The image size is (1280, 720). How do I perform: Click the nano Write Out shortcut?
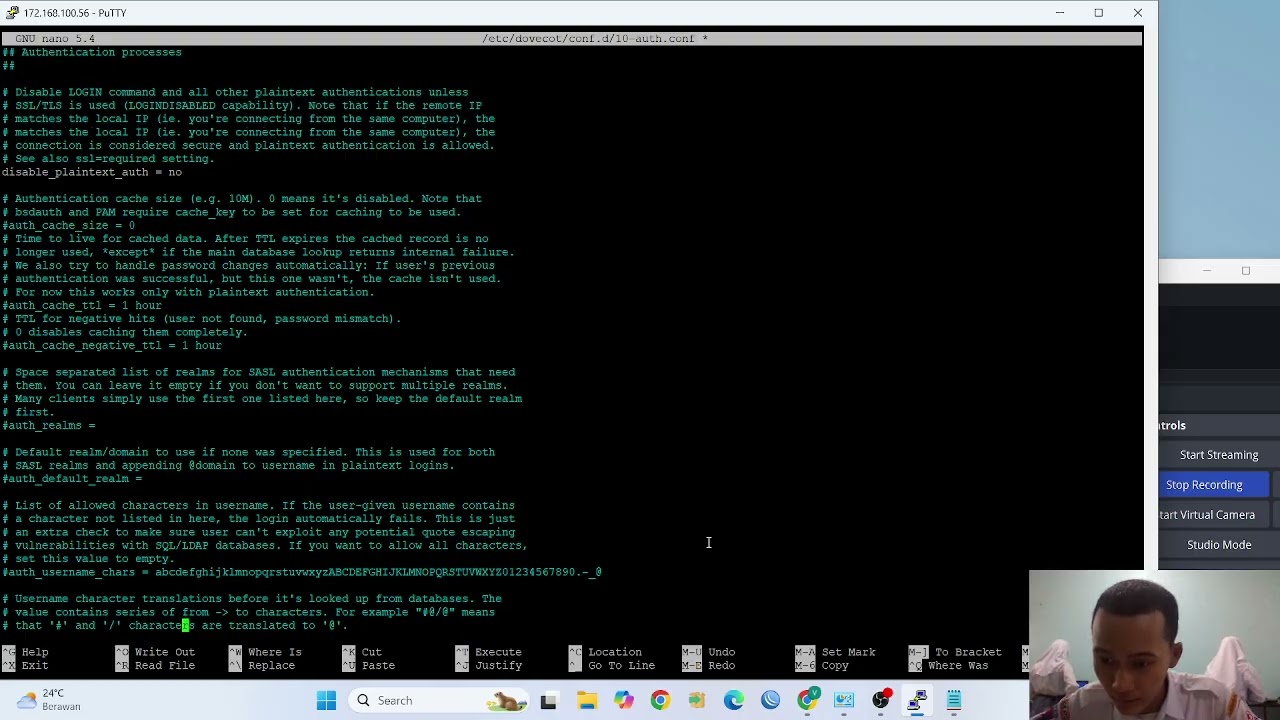pyautogui.click(x=155, y=652)
